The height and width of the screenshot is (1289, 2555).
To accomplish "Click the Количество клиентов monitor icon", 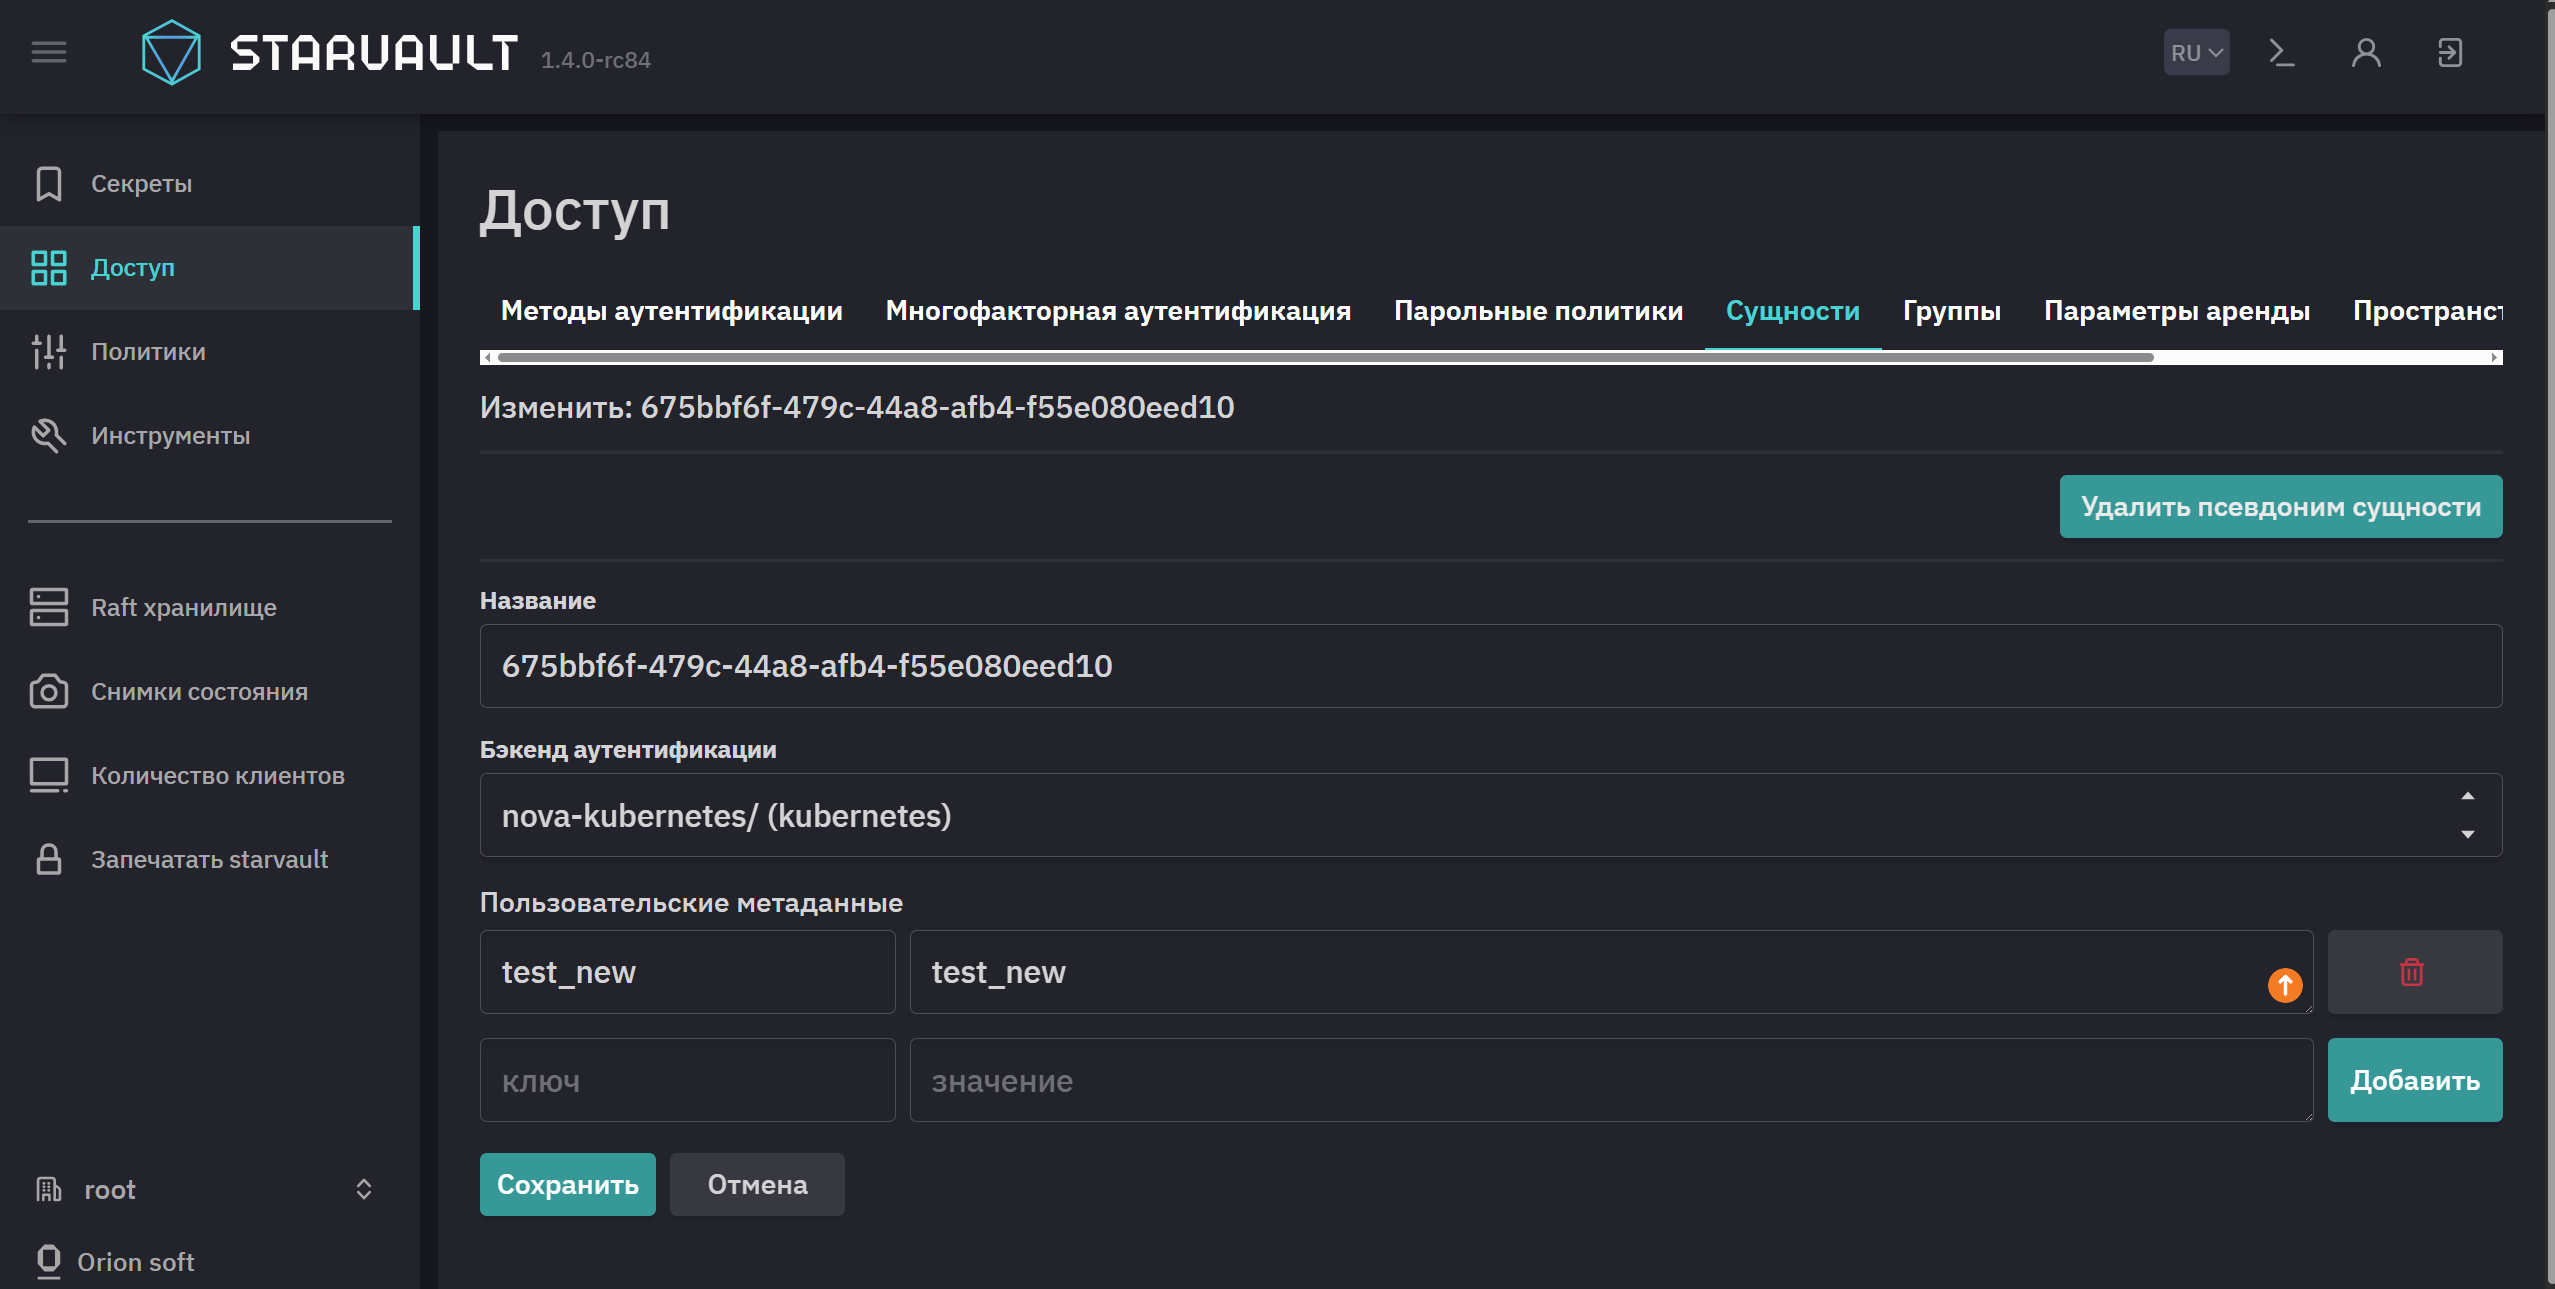I will 49,775.
